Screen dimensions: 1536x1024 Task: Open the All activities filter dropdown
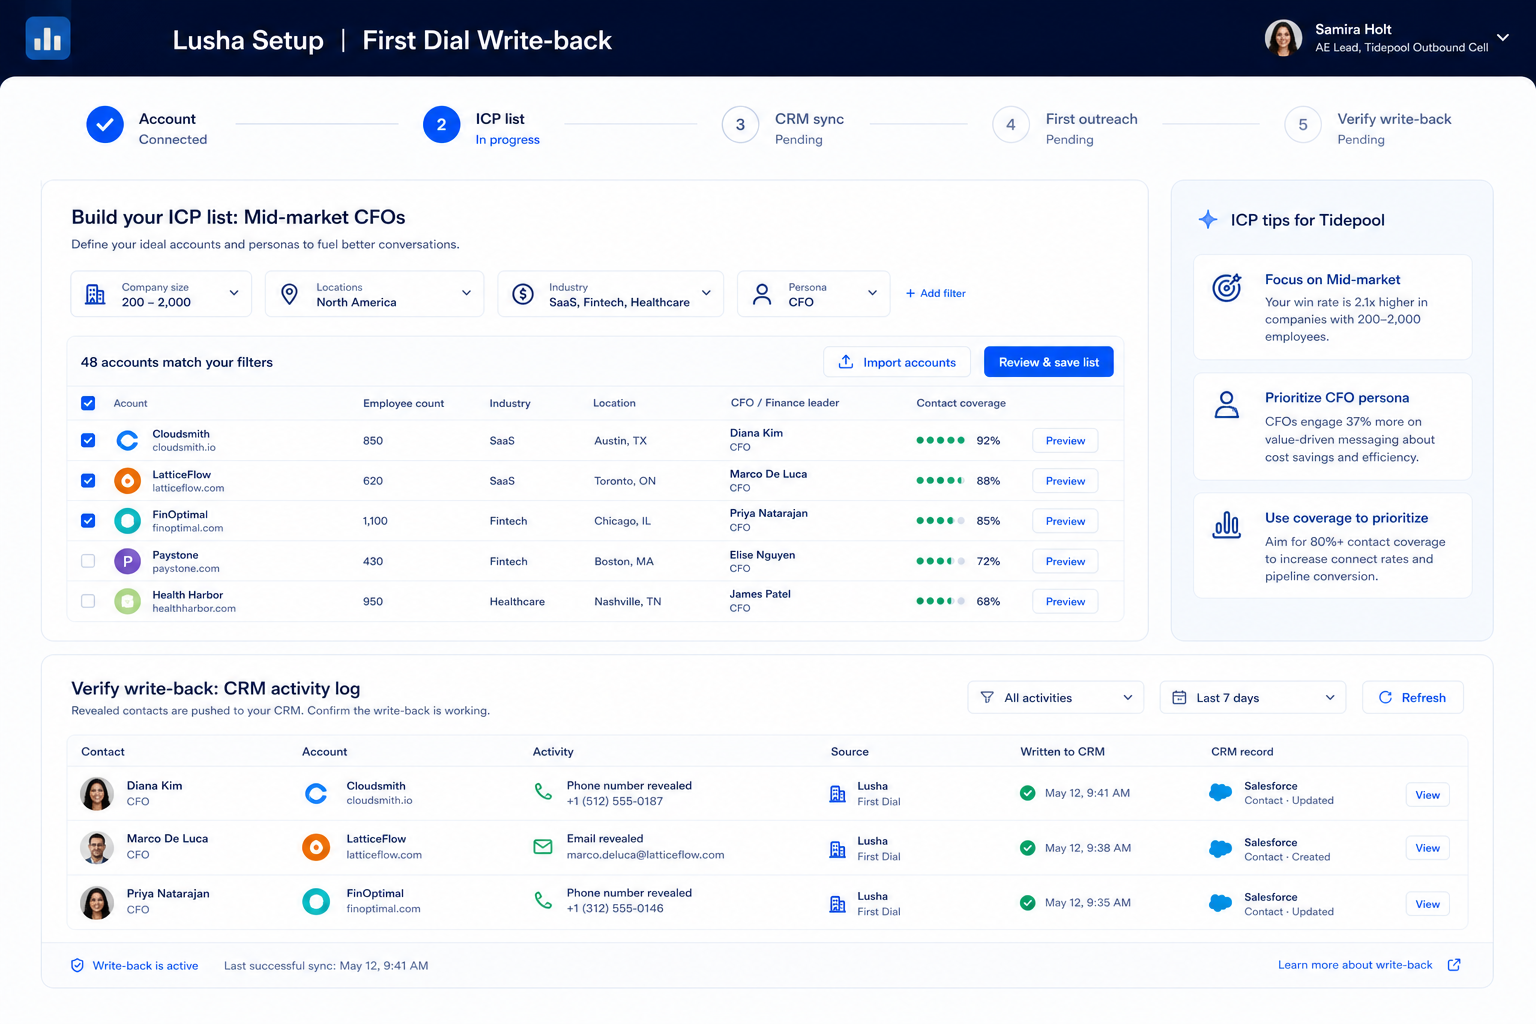pyautogui.click(x=1056, y=698)
